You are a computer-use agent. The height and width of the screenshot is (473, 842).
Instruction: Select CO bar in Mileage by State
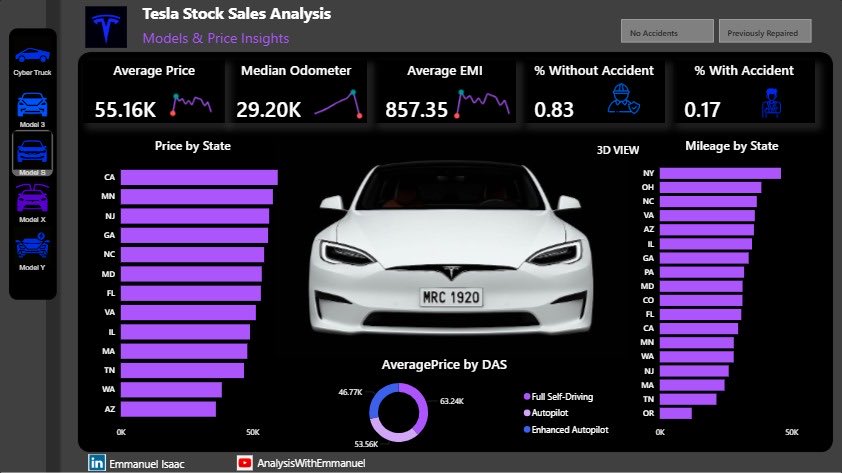(701, 301)
